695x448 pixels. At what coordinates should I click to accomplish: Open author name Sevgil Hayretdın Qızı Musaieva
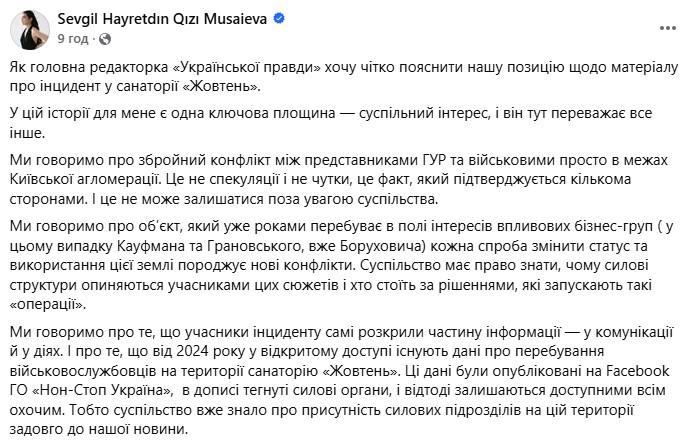(162, 19)
